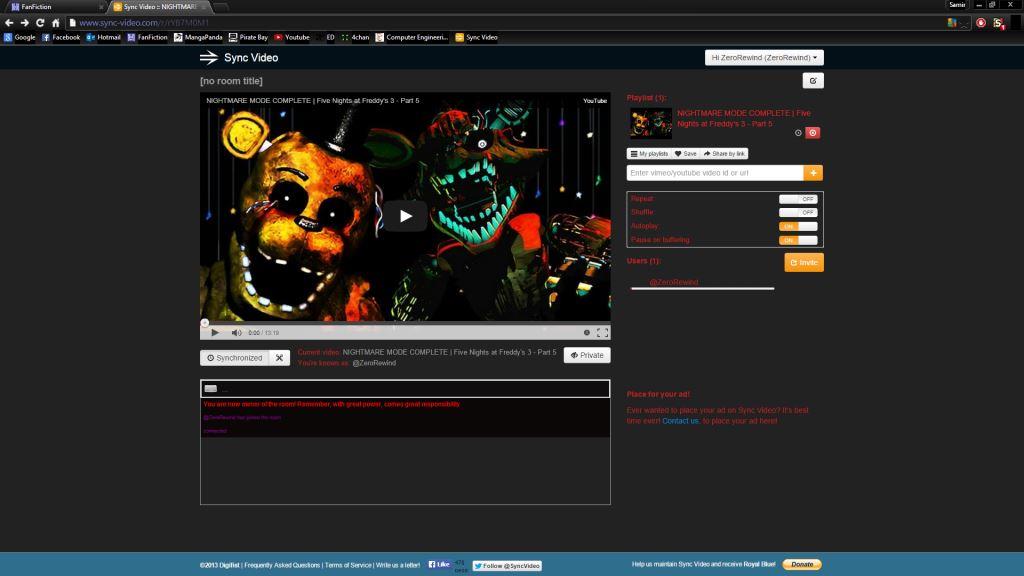Viewport: 1024px width, 576px height.
Task: Open Frequently Asked Questions link
Action: (x=282, y=565)
